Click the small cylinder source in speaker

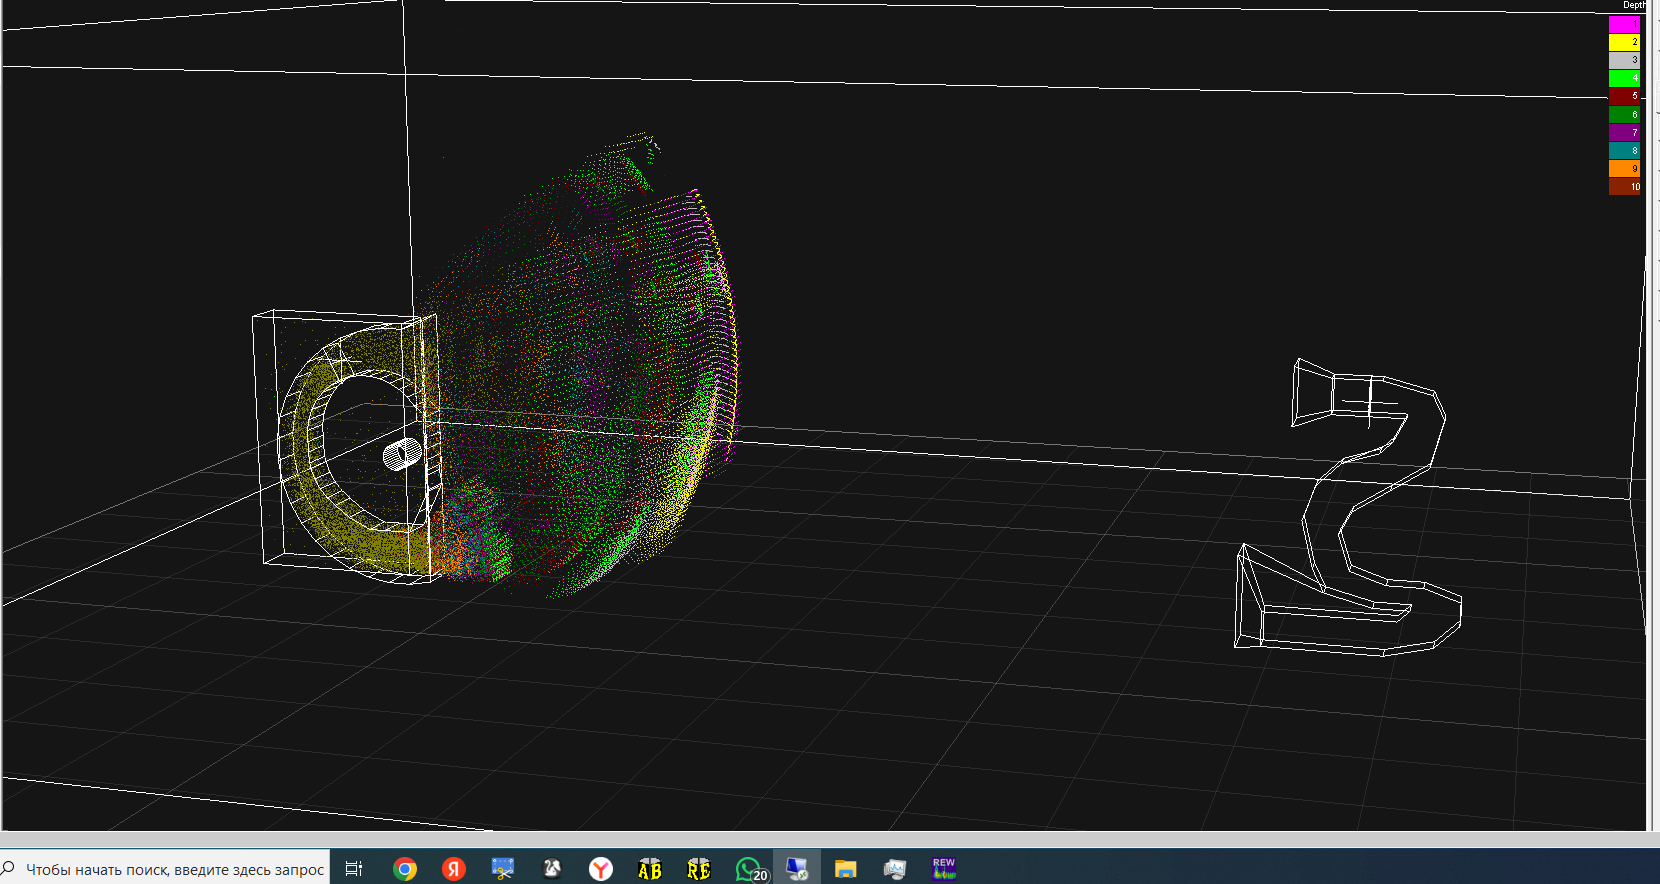click(x=402, y=454)
